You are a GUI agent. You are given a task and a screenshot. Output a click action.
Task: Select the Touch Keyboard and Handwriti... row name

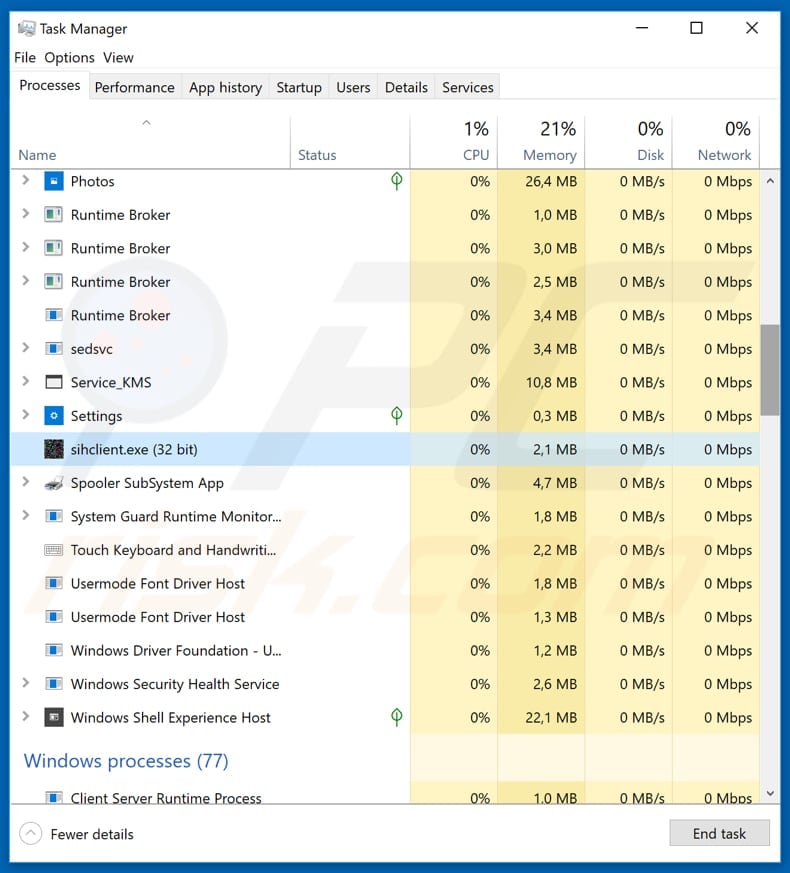173,550
